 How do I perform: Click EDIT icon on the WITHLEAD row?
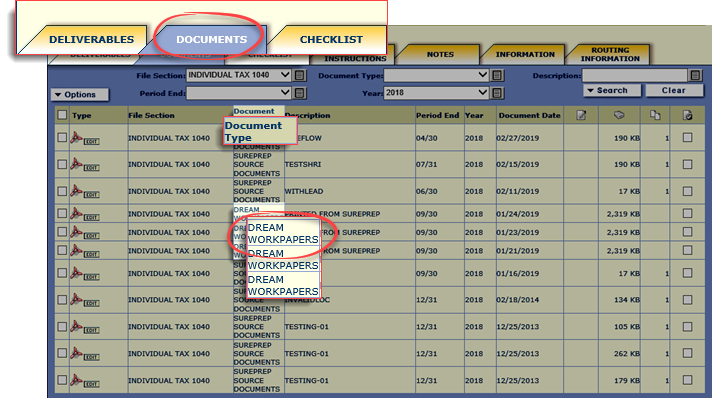coord(91,195)
